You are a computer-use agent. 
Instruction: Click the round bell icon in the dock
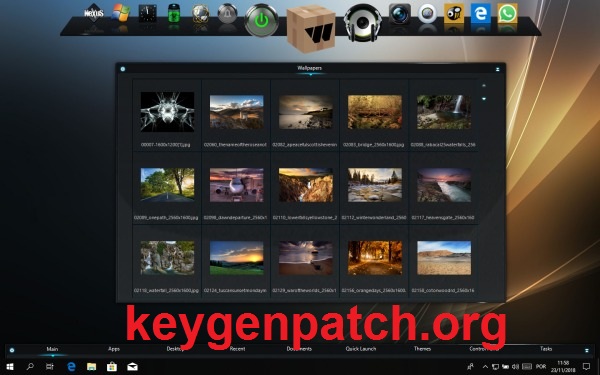(227, 14)
